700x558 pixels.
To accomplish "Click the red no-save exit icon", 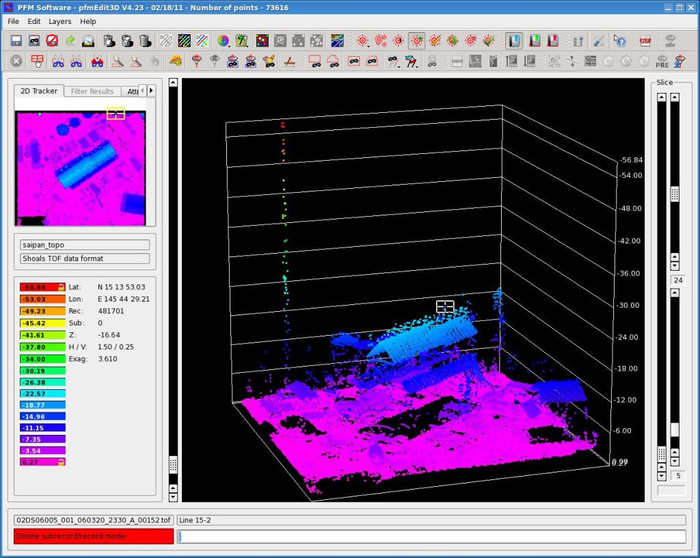I will [x=52, y=41].
